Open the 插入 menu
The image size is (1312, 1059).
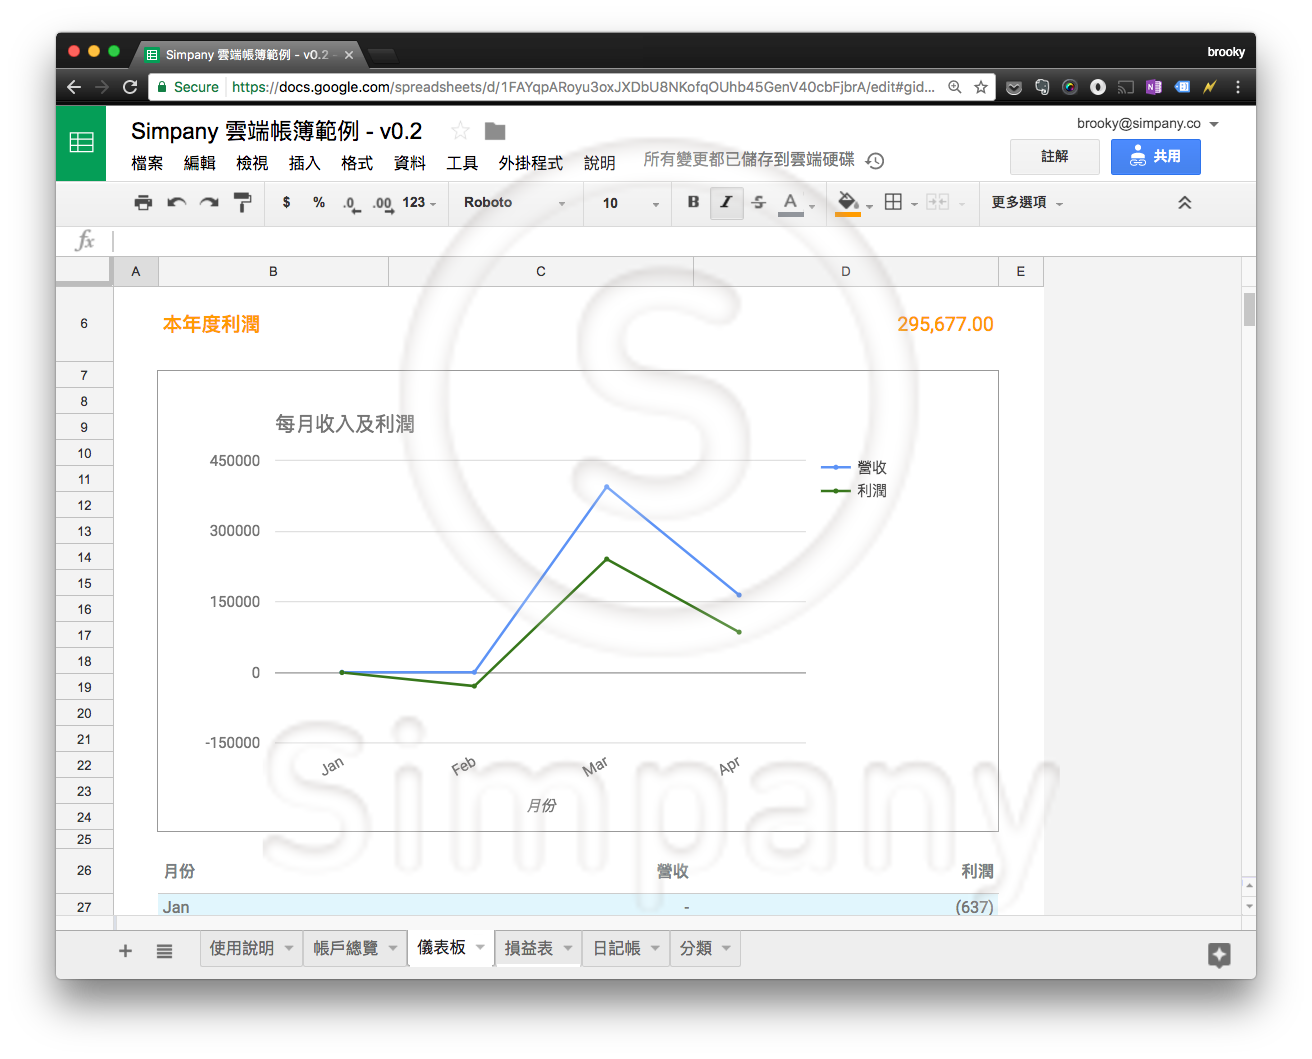pos(304,163)
